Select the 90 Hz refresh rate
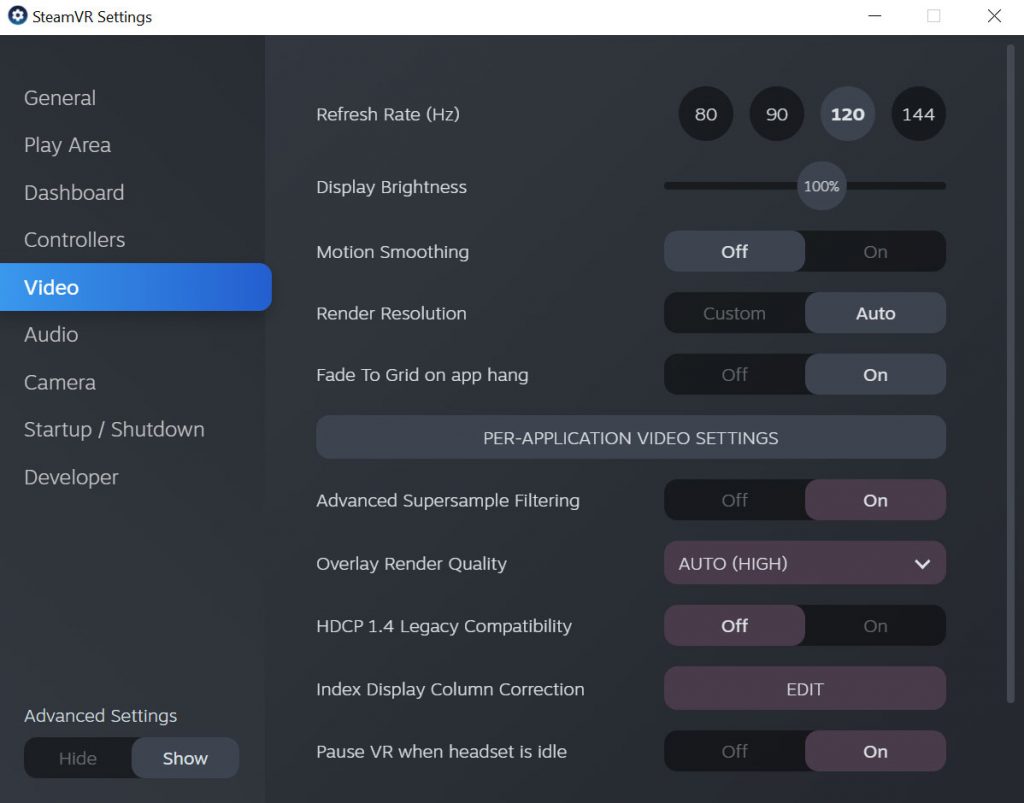 [777, 114]
